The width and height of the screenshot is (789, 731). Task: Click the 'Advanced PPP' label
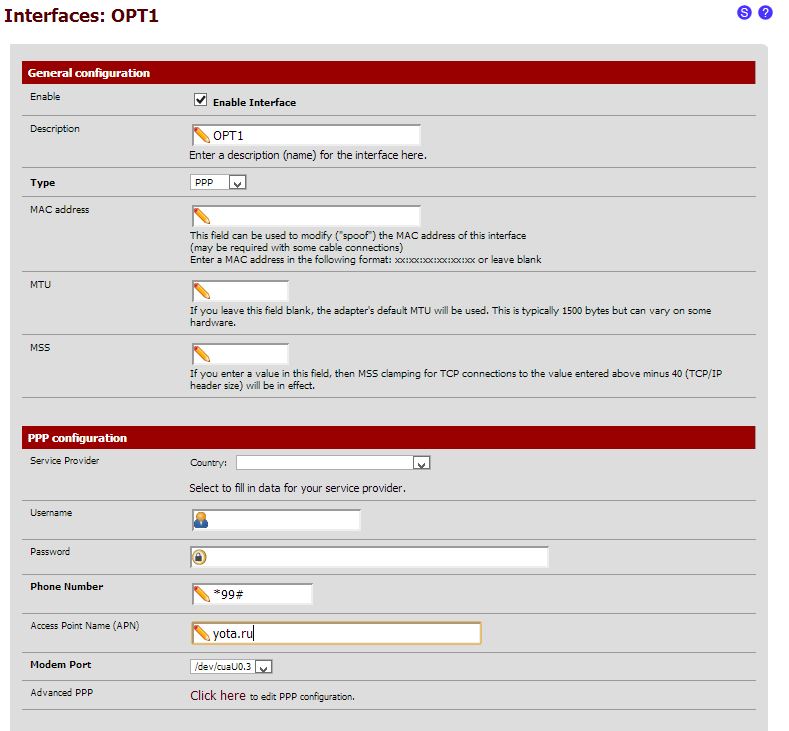[x=61, y=692]
